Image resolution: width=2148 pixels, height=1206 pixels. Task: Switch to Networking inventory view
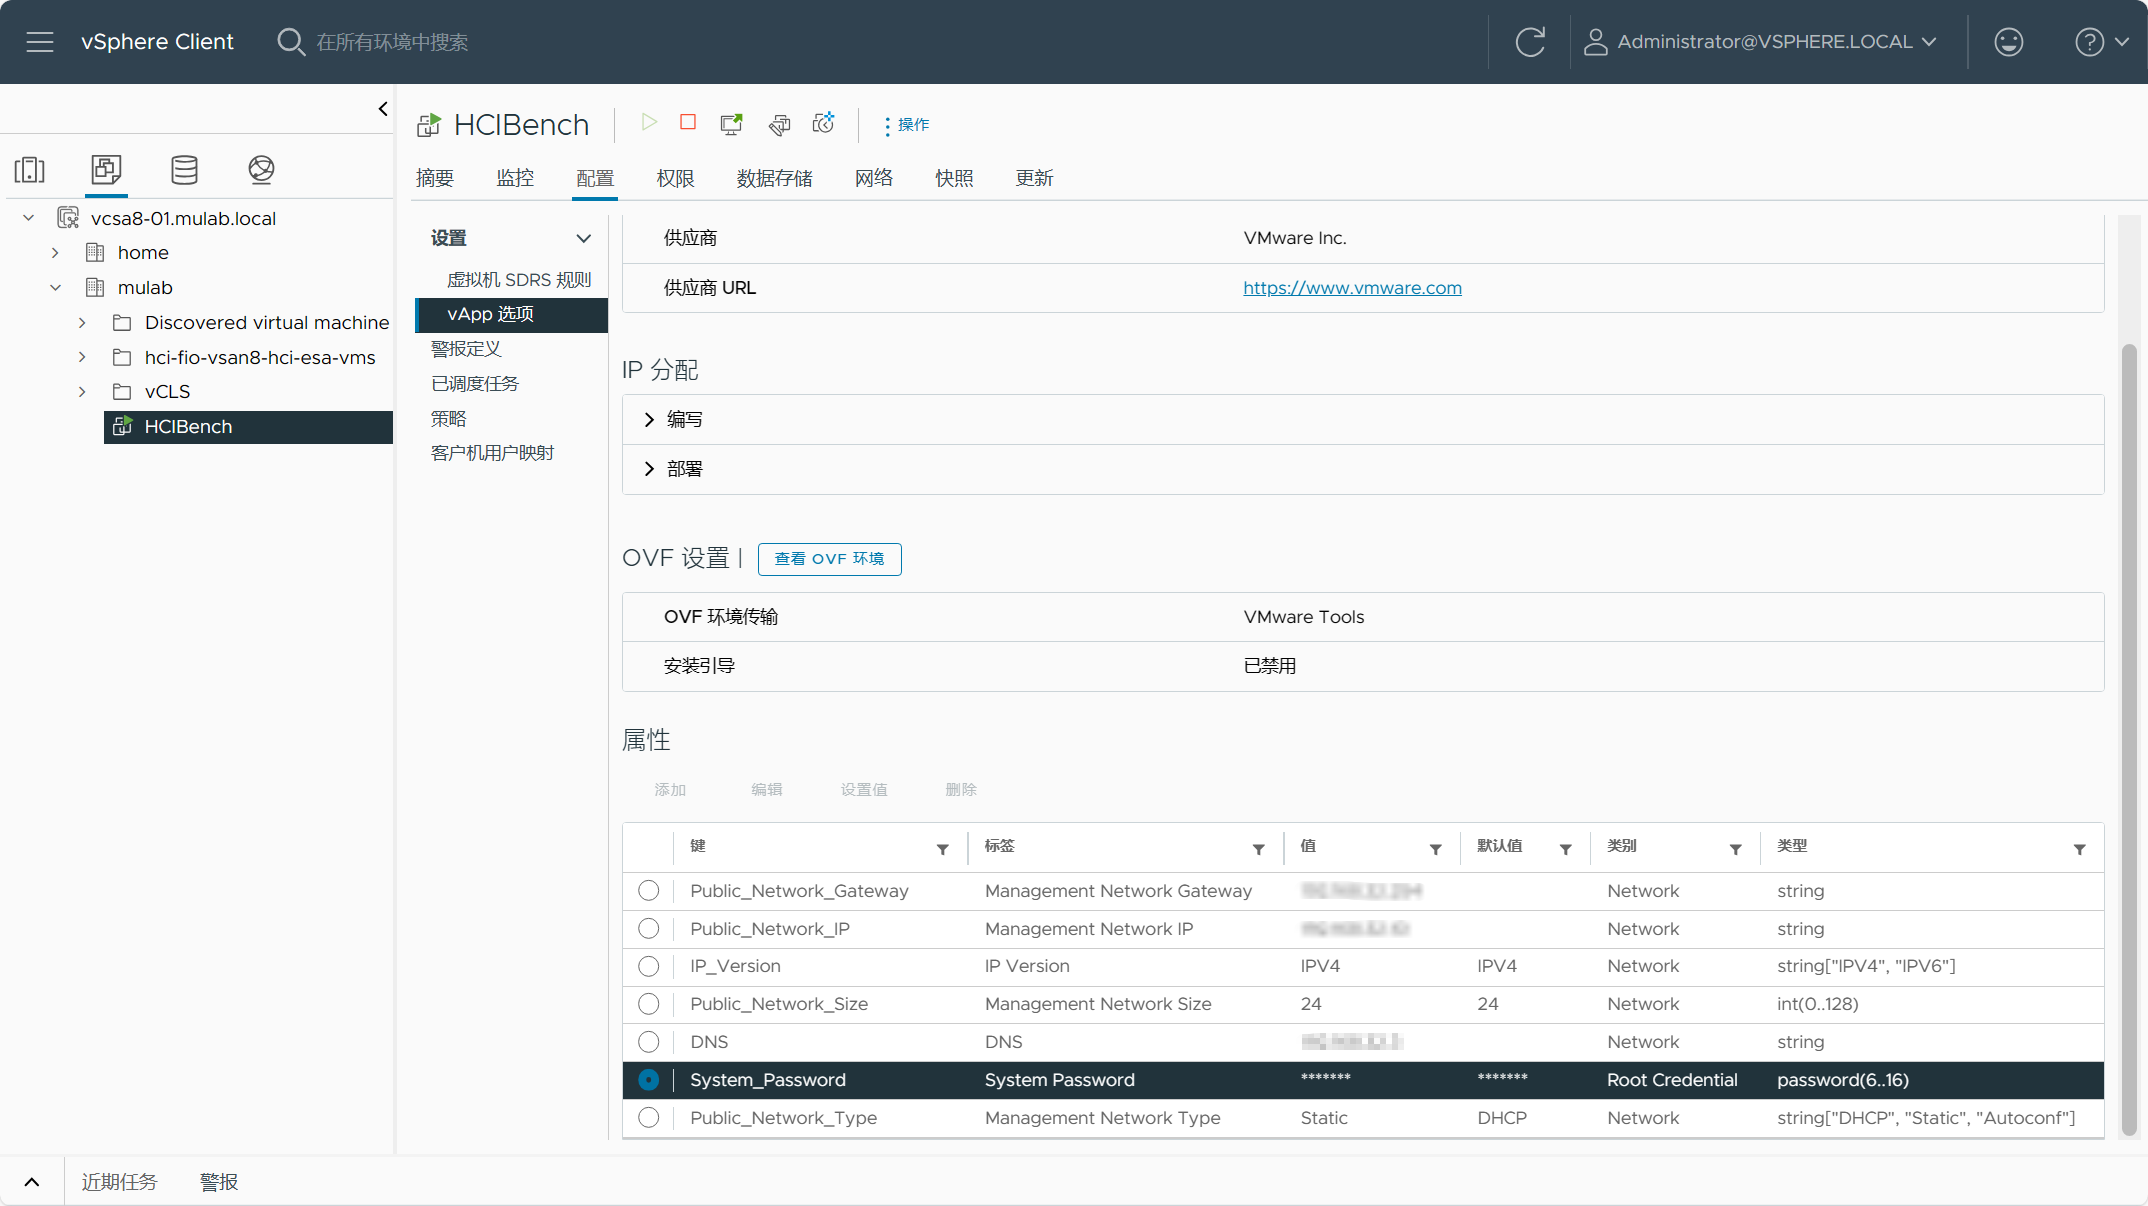[261, 169]
